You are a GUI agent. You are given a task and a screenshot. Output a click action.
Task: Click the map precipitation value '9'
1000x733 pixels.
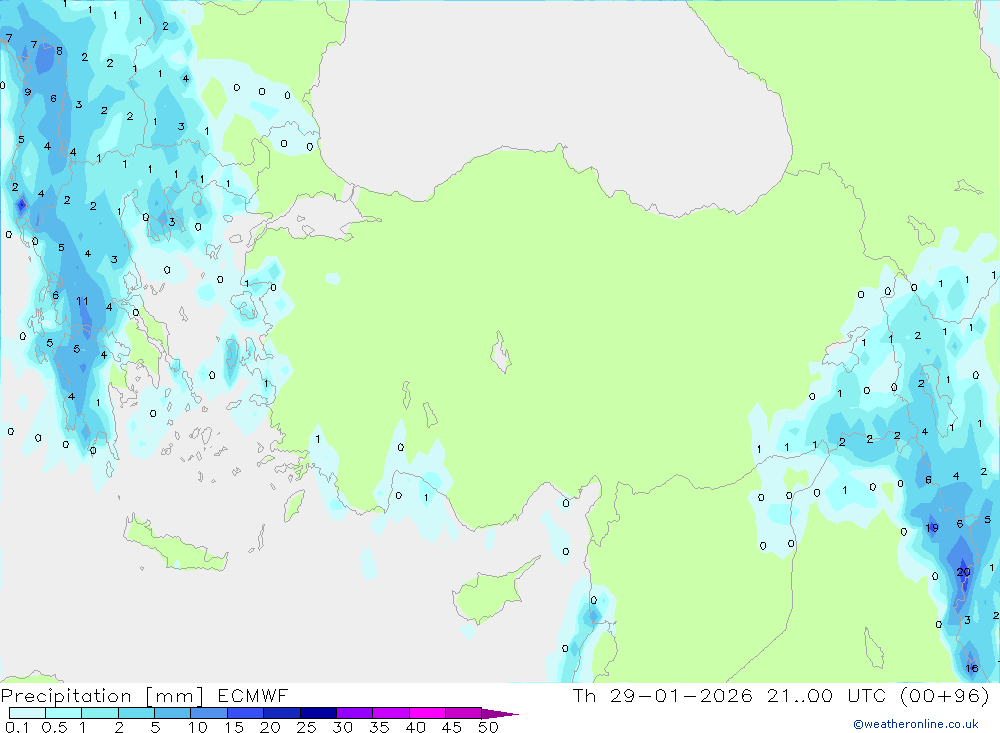27,92
